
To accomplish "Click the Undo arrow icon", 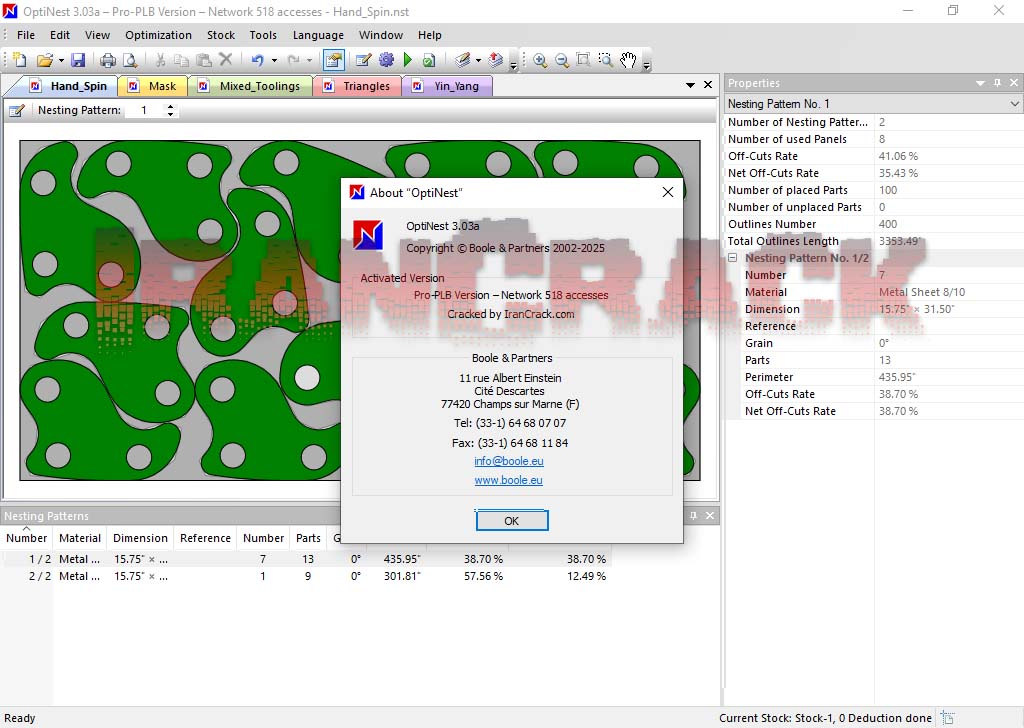I will pos(258,61).
